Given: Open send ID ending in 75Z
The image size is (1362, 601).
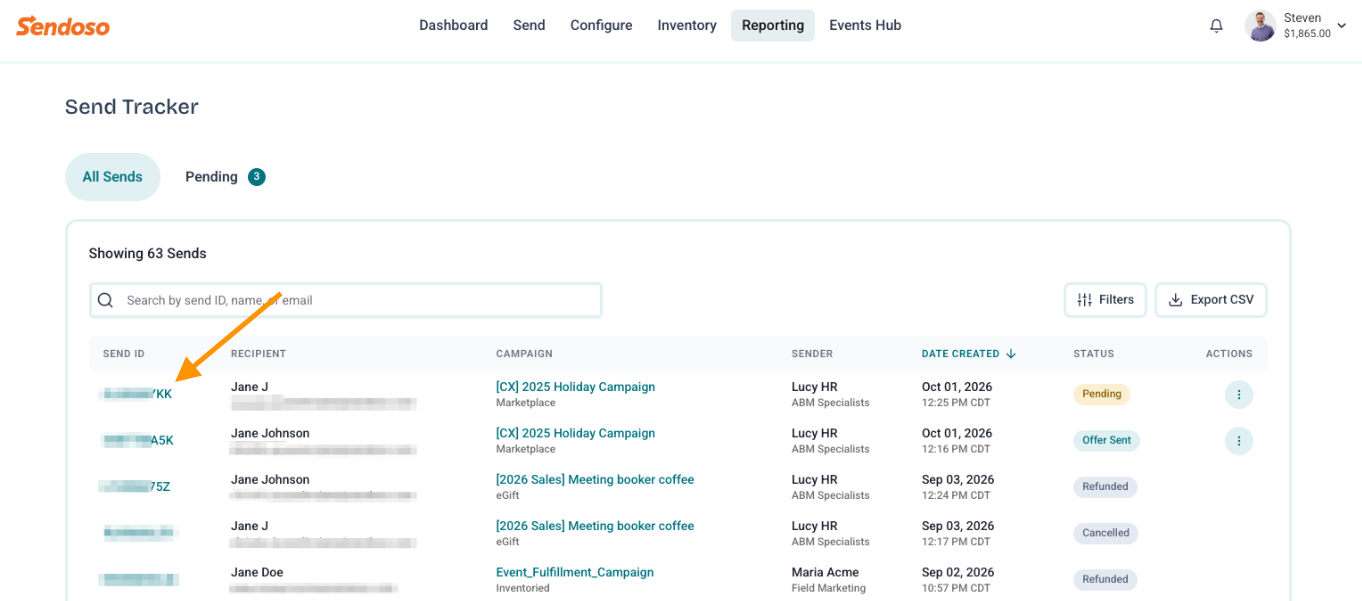Looking at the screenshot, I should (135, 487).
